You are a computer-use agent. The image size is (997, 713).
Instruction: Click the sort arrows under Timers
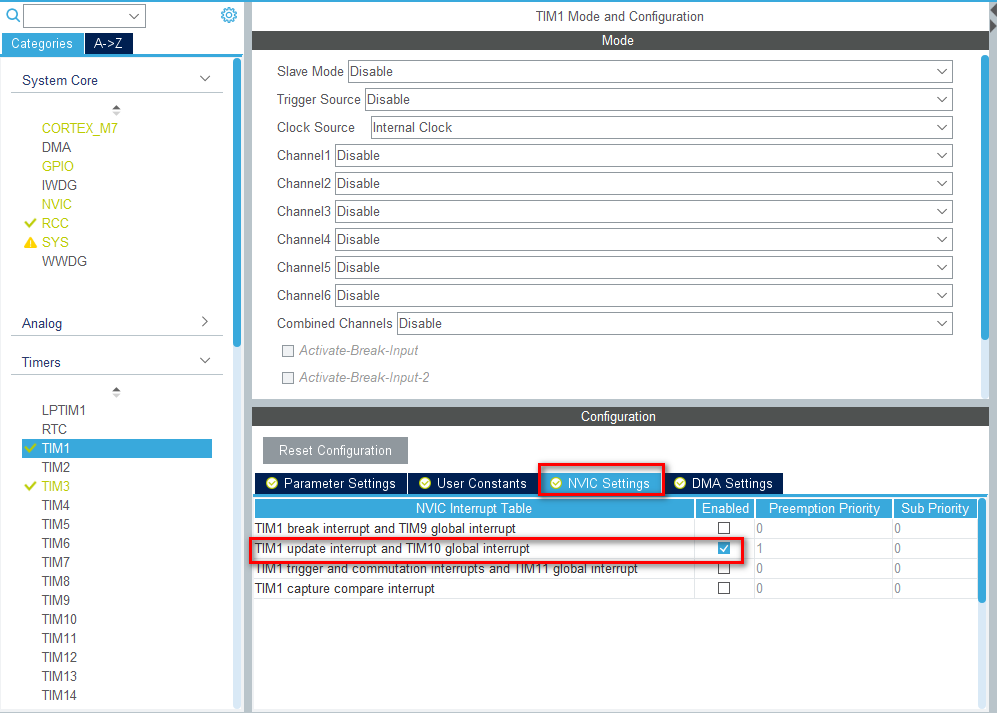pos(116,392)
